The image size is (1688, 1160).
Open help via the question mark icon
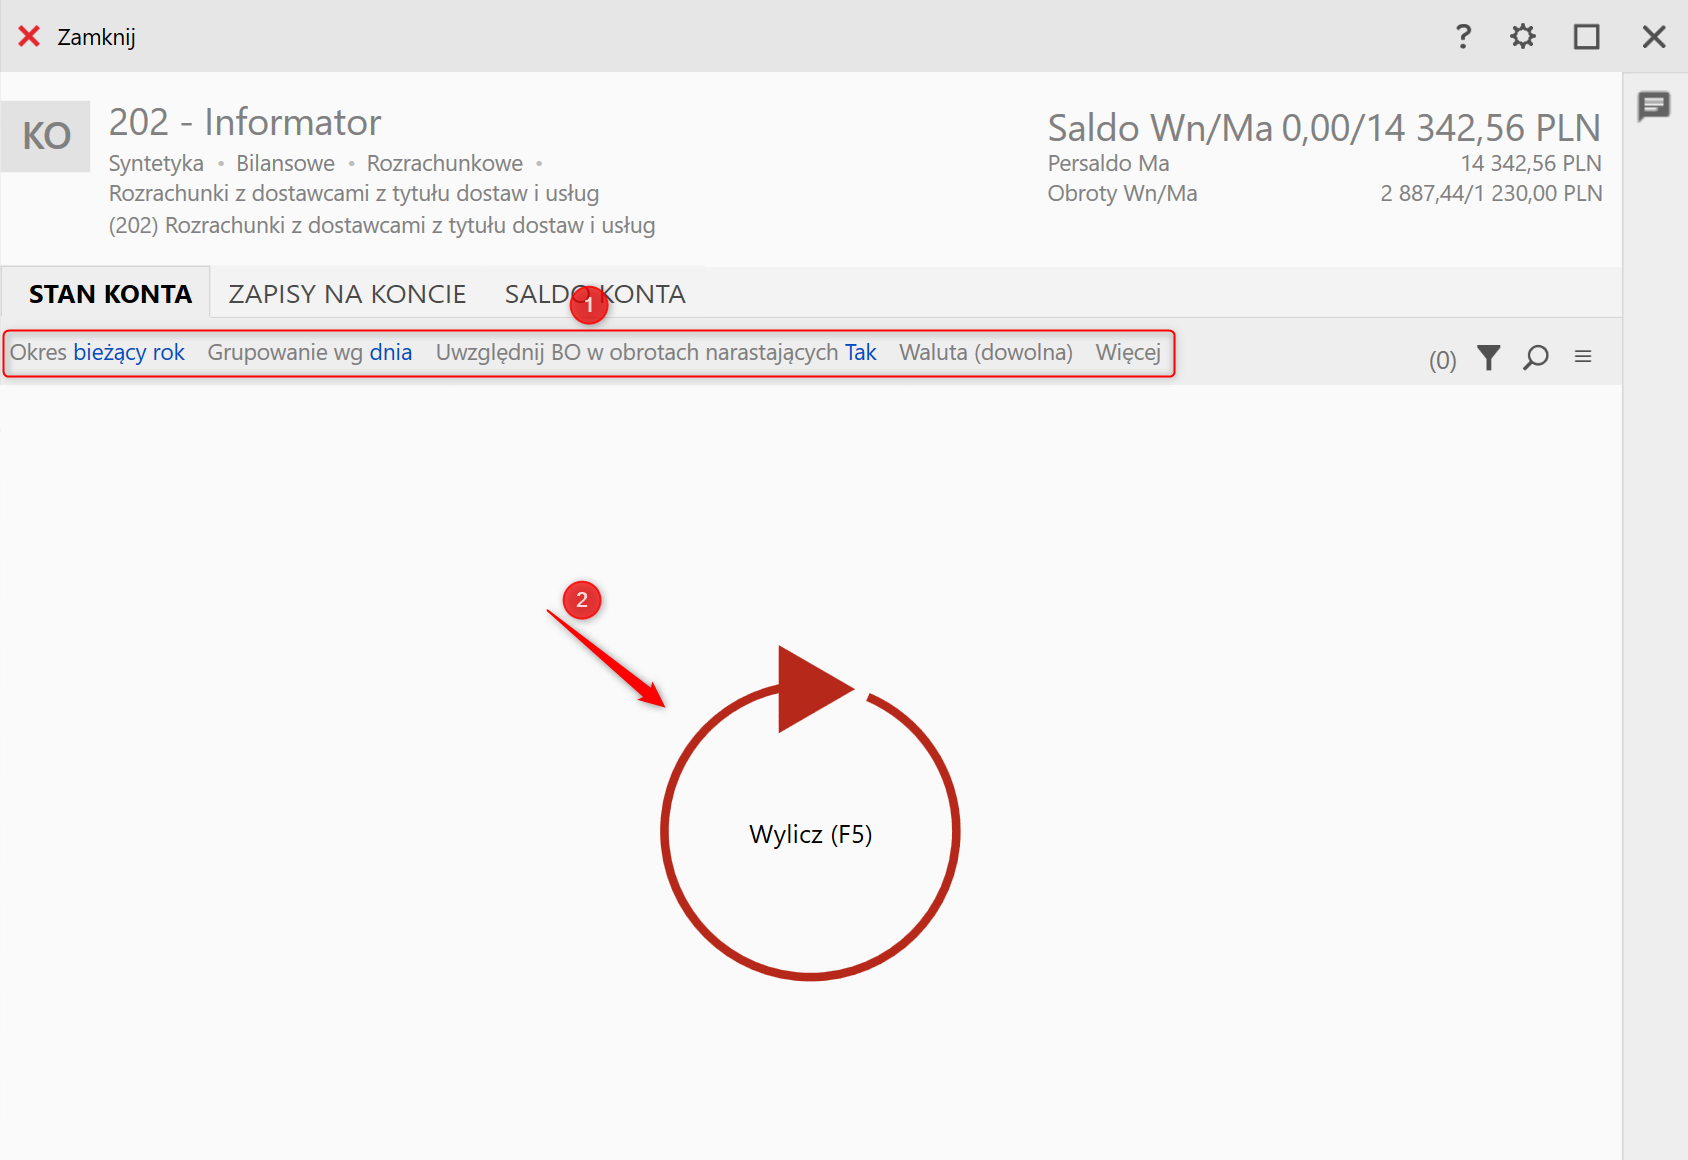point(1463,37)
